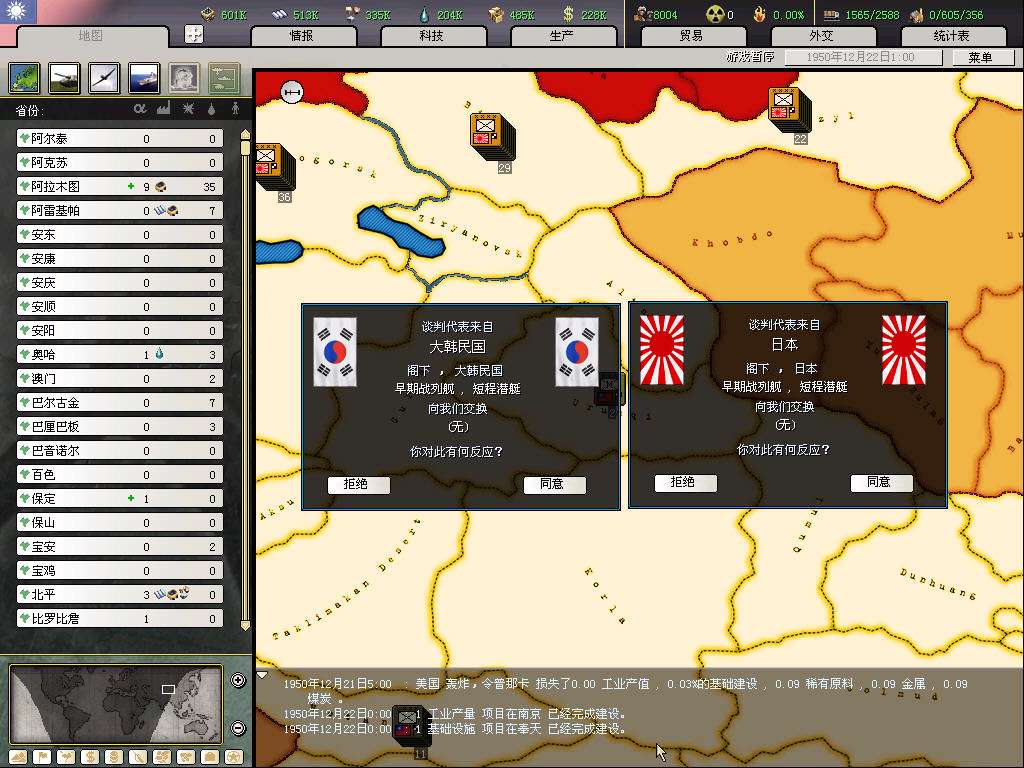Click the energy crate icon showing 601K

(208, 14)
